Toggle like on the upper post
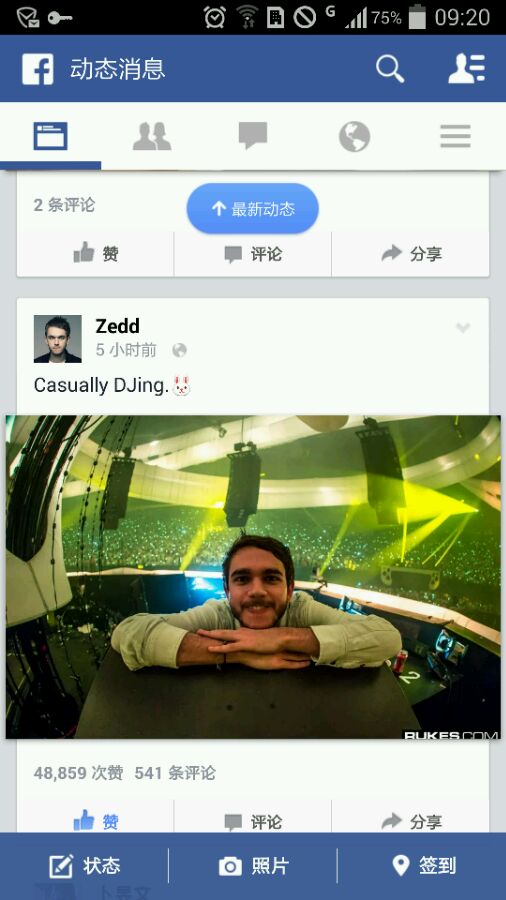Viewport: 506px width, 900px height. pyautogui.click(x=96, y=254)
